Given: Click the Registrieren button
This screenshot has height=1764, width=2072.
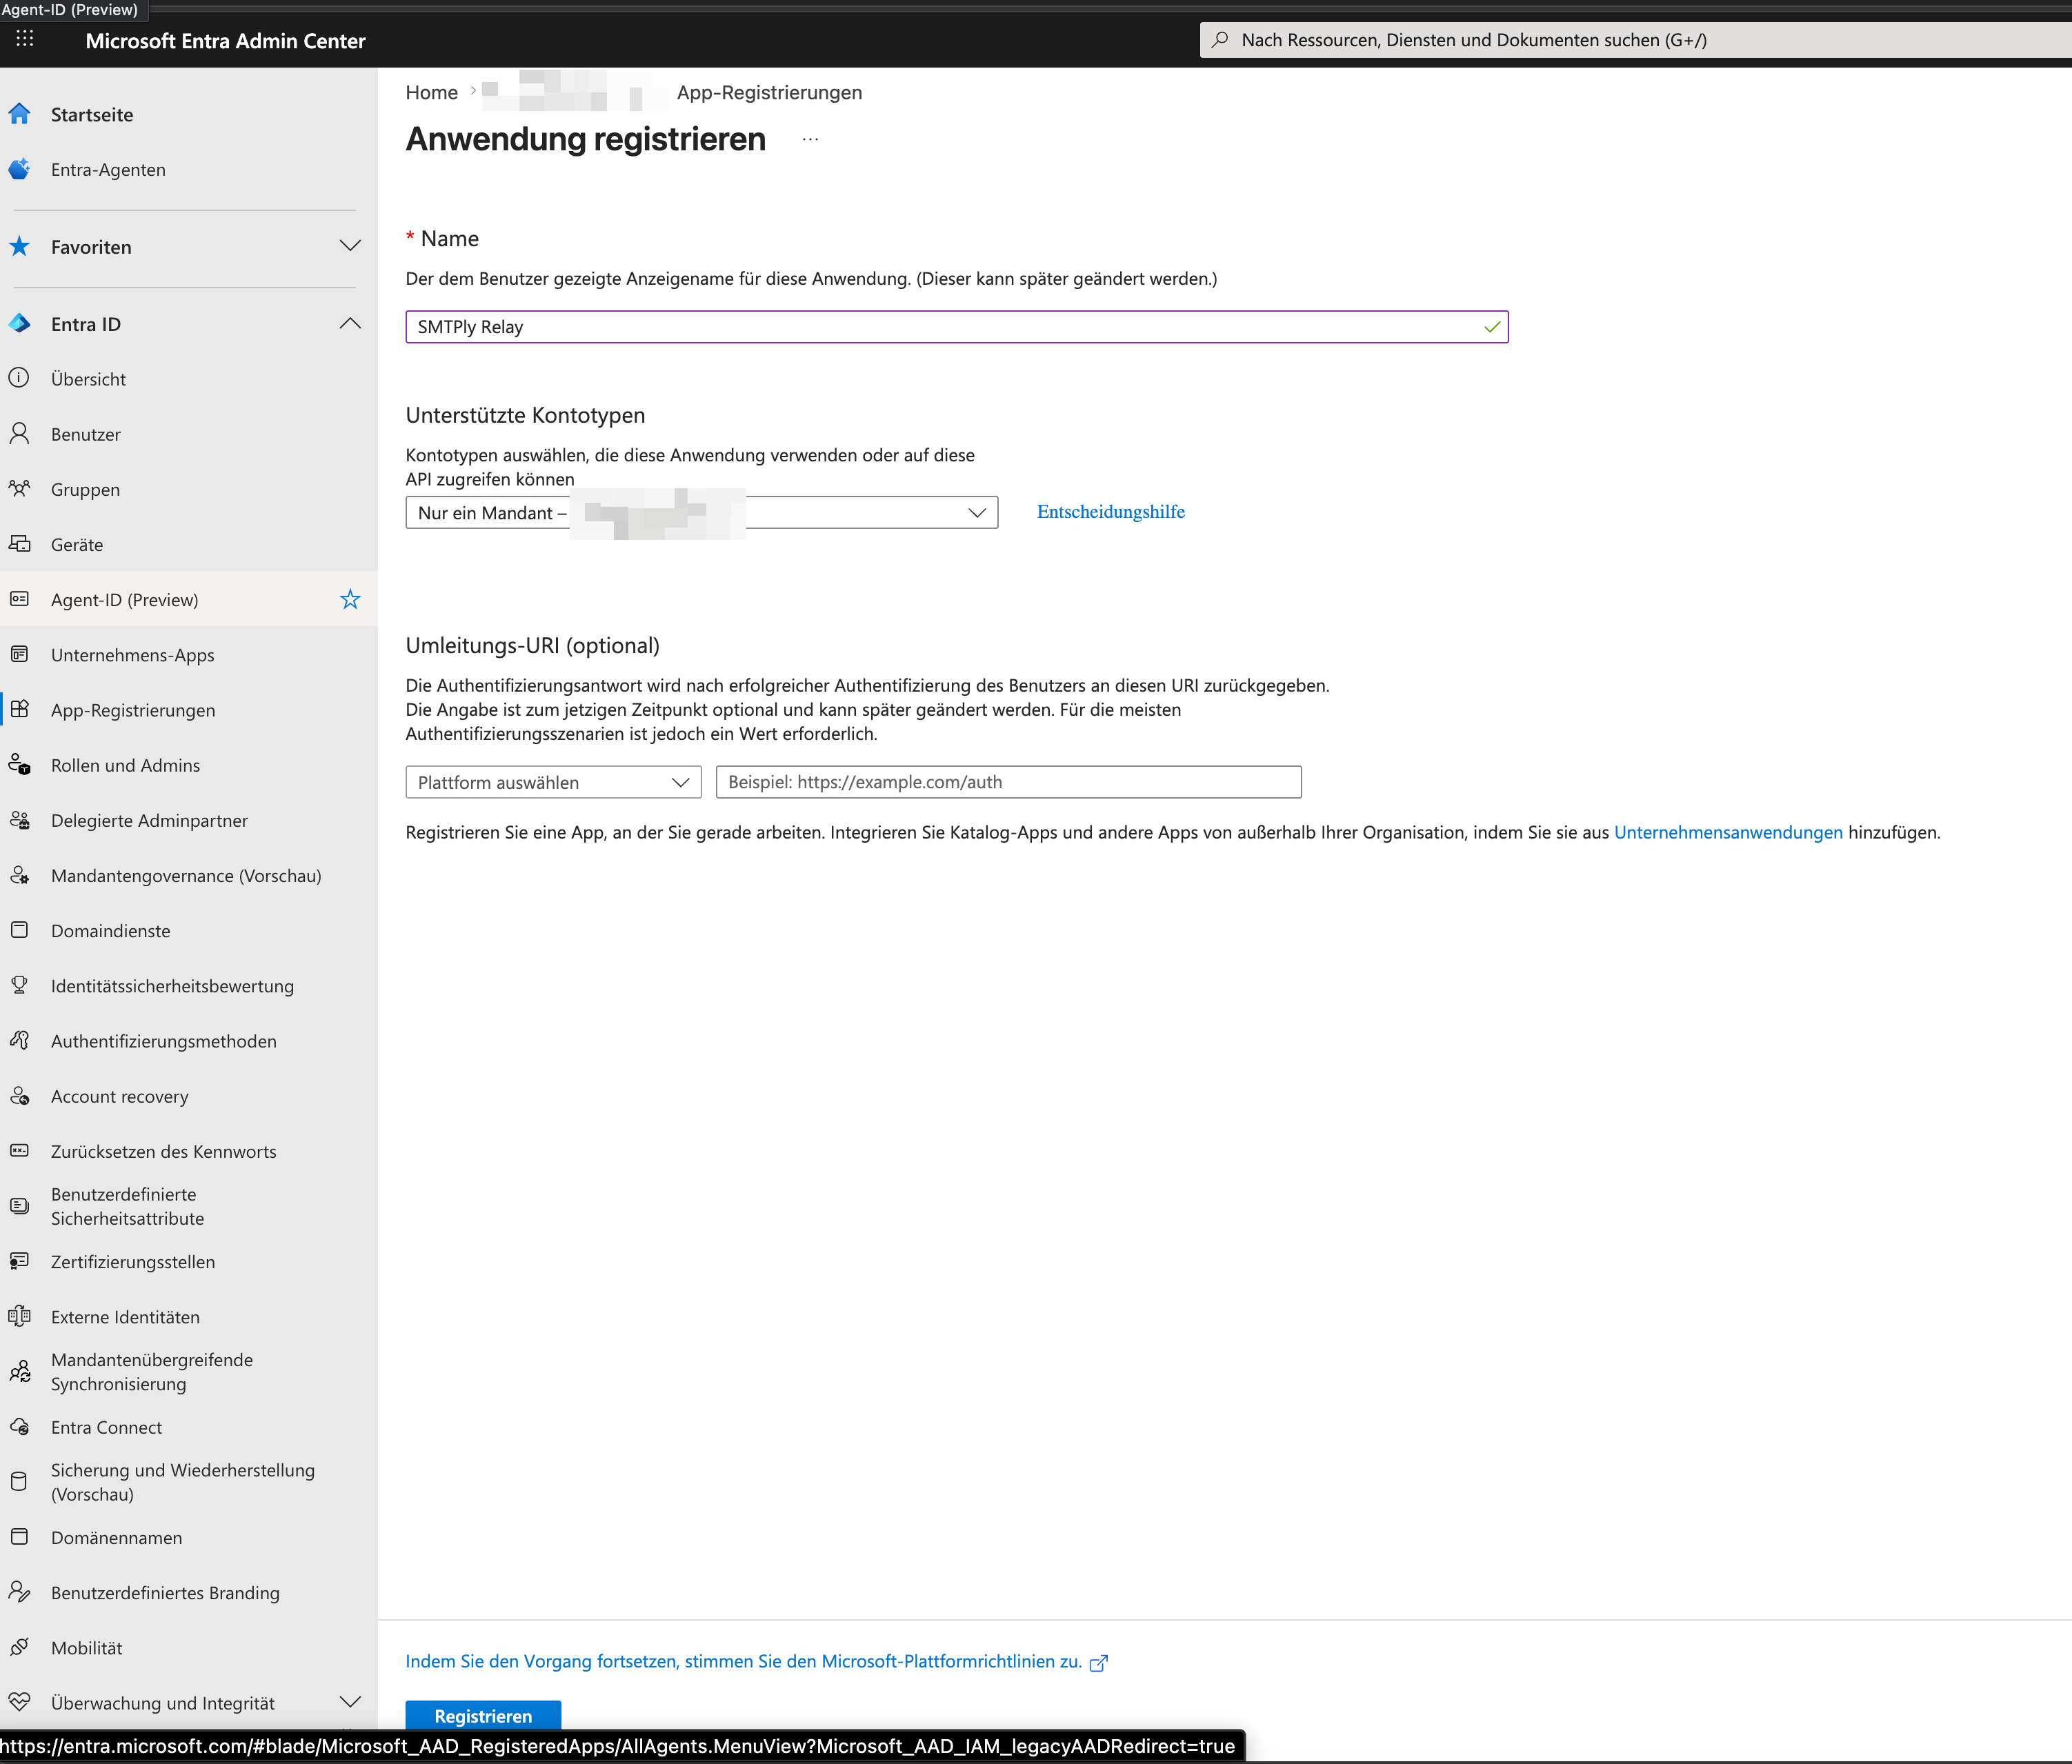Looking at the screenshot, I should [x=483, y=1715].
